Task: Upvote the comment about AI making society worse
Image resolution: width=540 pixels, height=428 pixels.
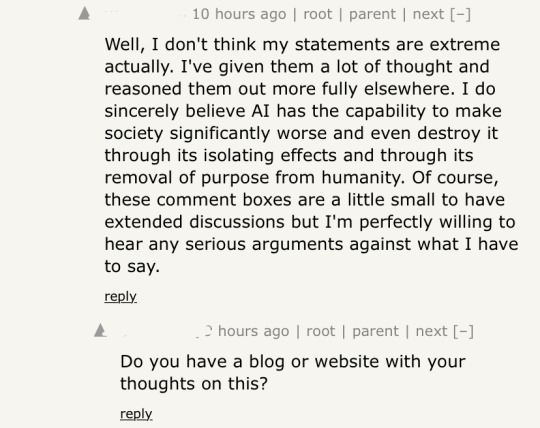Action: click(x=84, y=14)
